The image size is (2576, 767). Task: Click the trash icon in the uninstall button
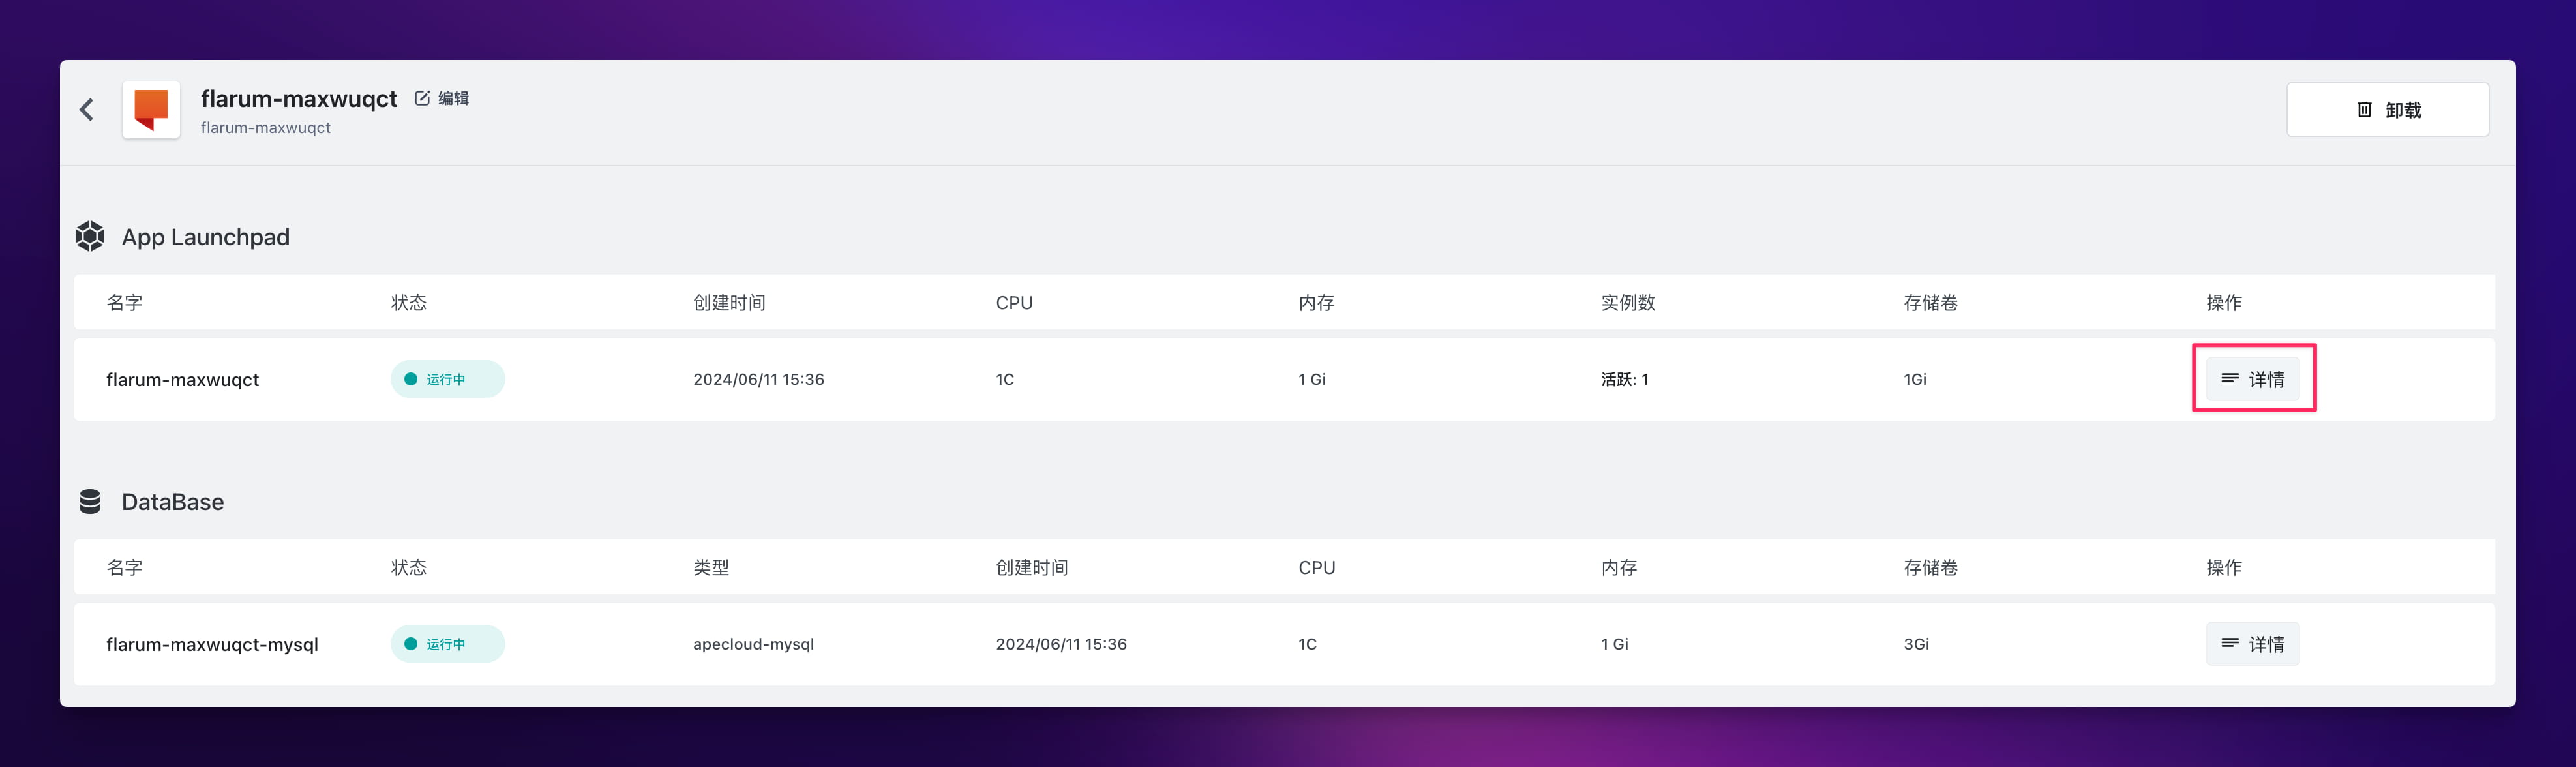(x=2364, y=110)
